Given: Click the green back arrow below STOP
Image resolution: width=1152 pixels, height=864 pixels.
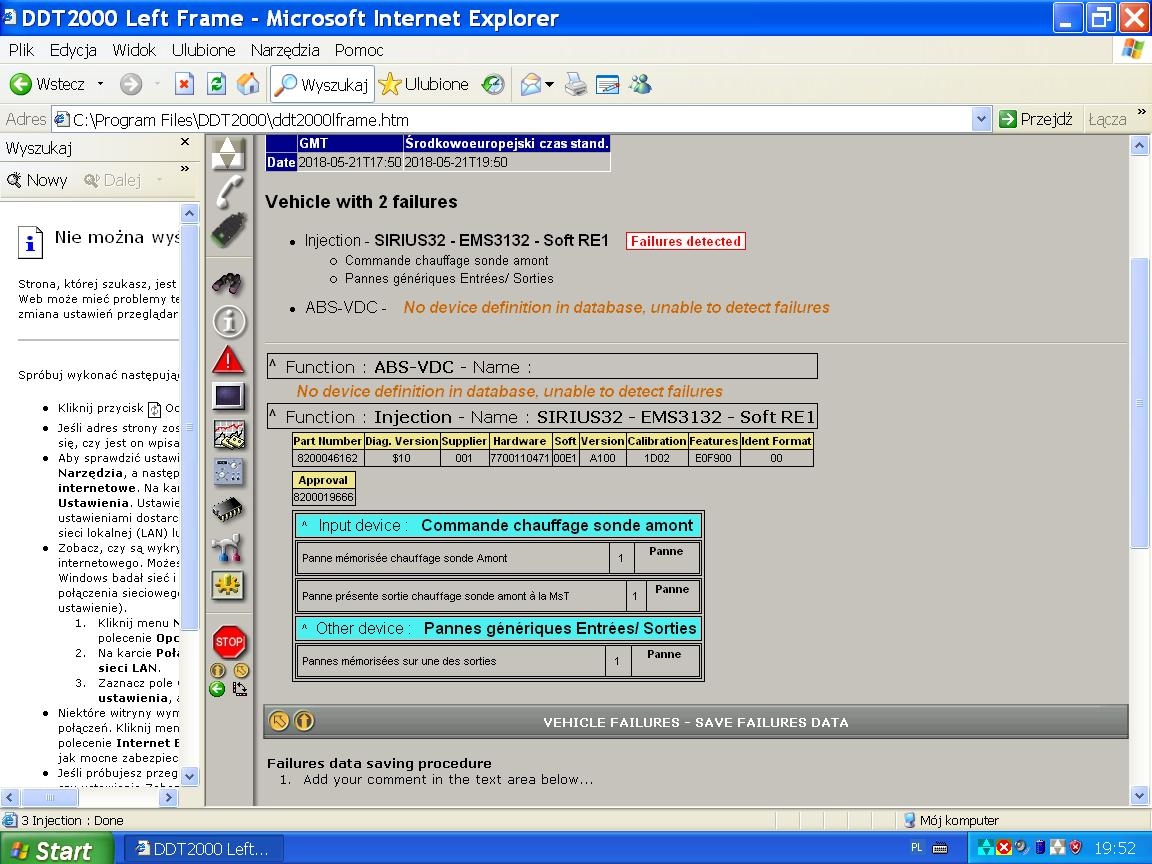Looking at the screenshot, I should [217, 688].
